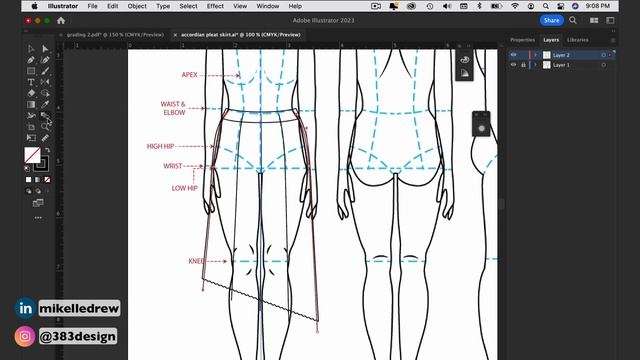Open macOS Spotlight search
640x360 pixels.
pos(546,6)
